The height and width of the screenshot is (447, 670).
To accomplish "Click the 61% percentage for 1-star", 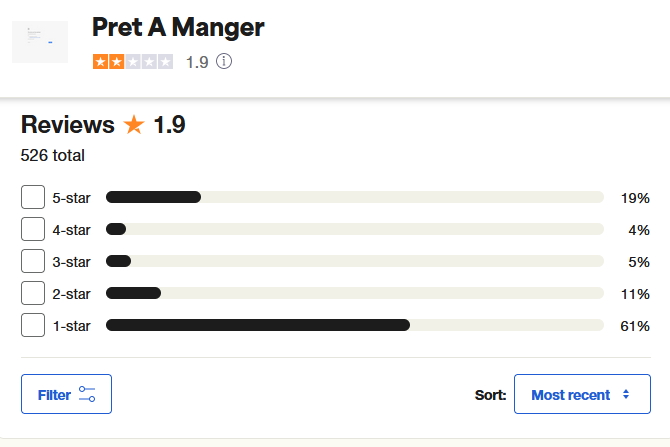I will [635, 326].
